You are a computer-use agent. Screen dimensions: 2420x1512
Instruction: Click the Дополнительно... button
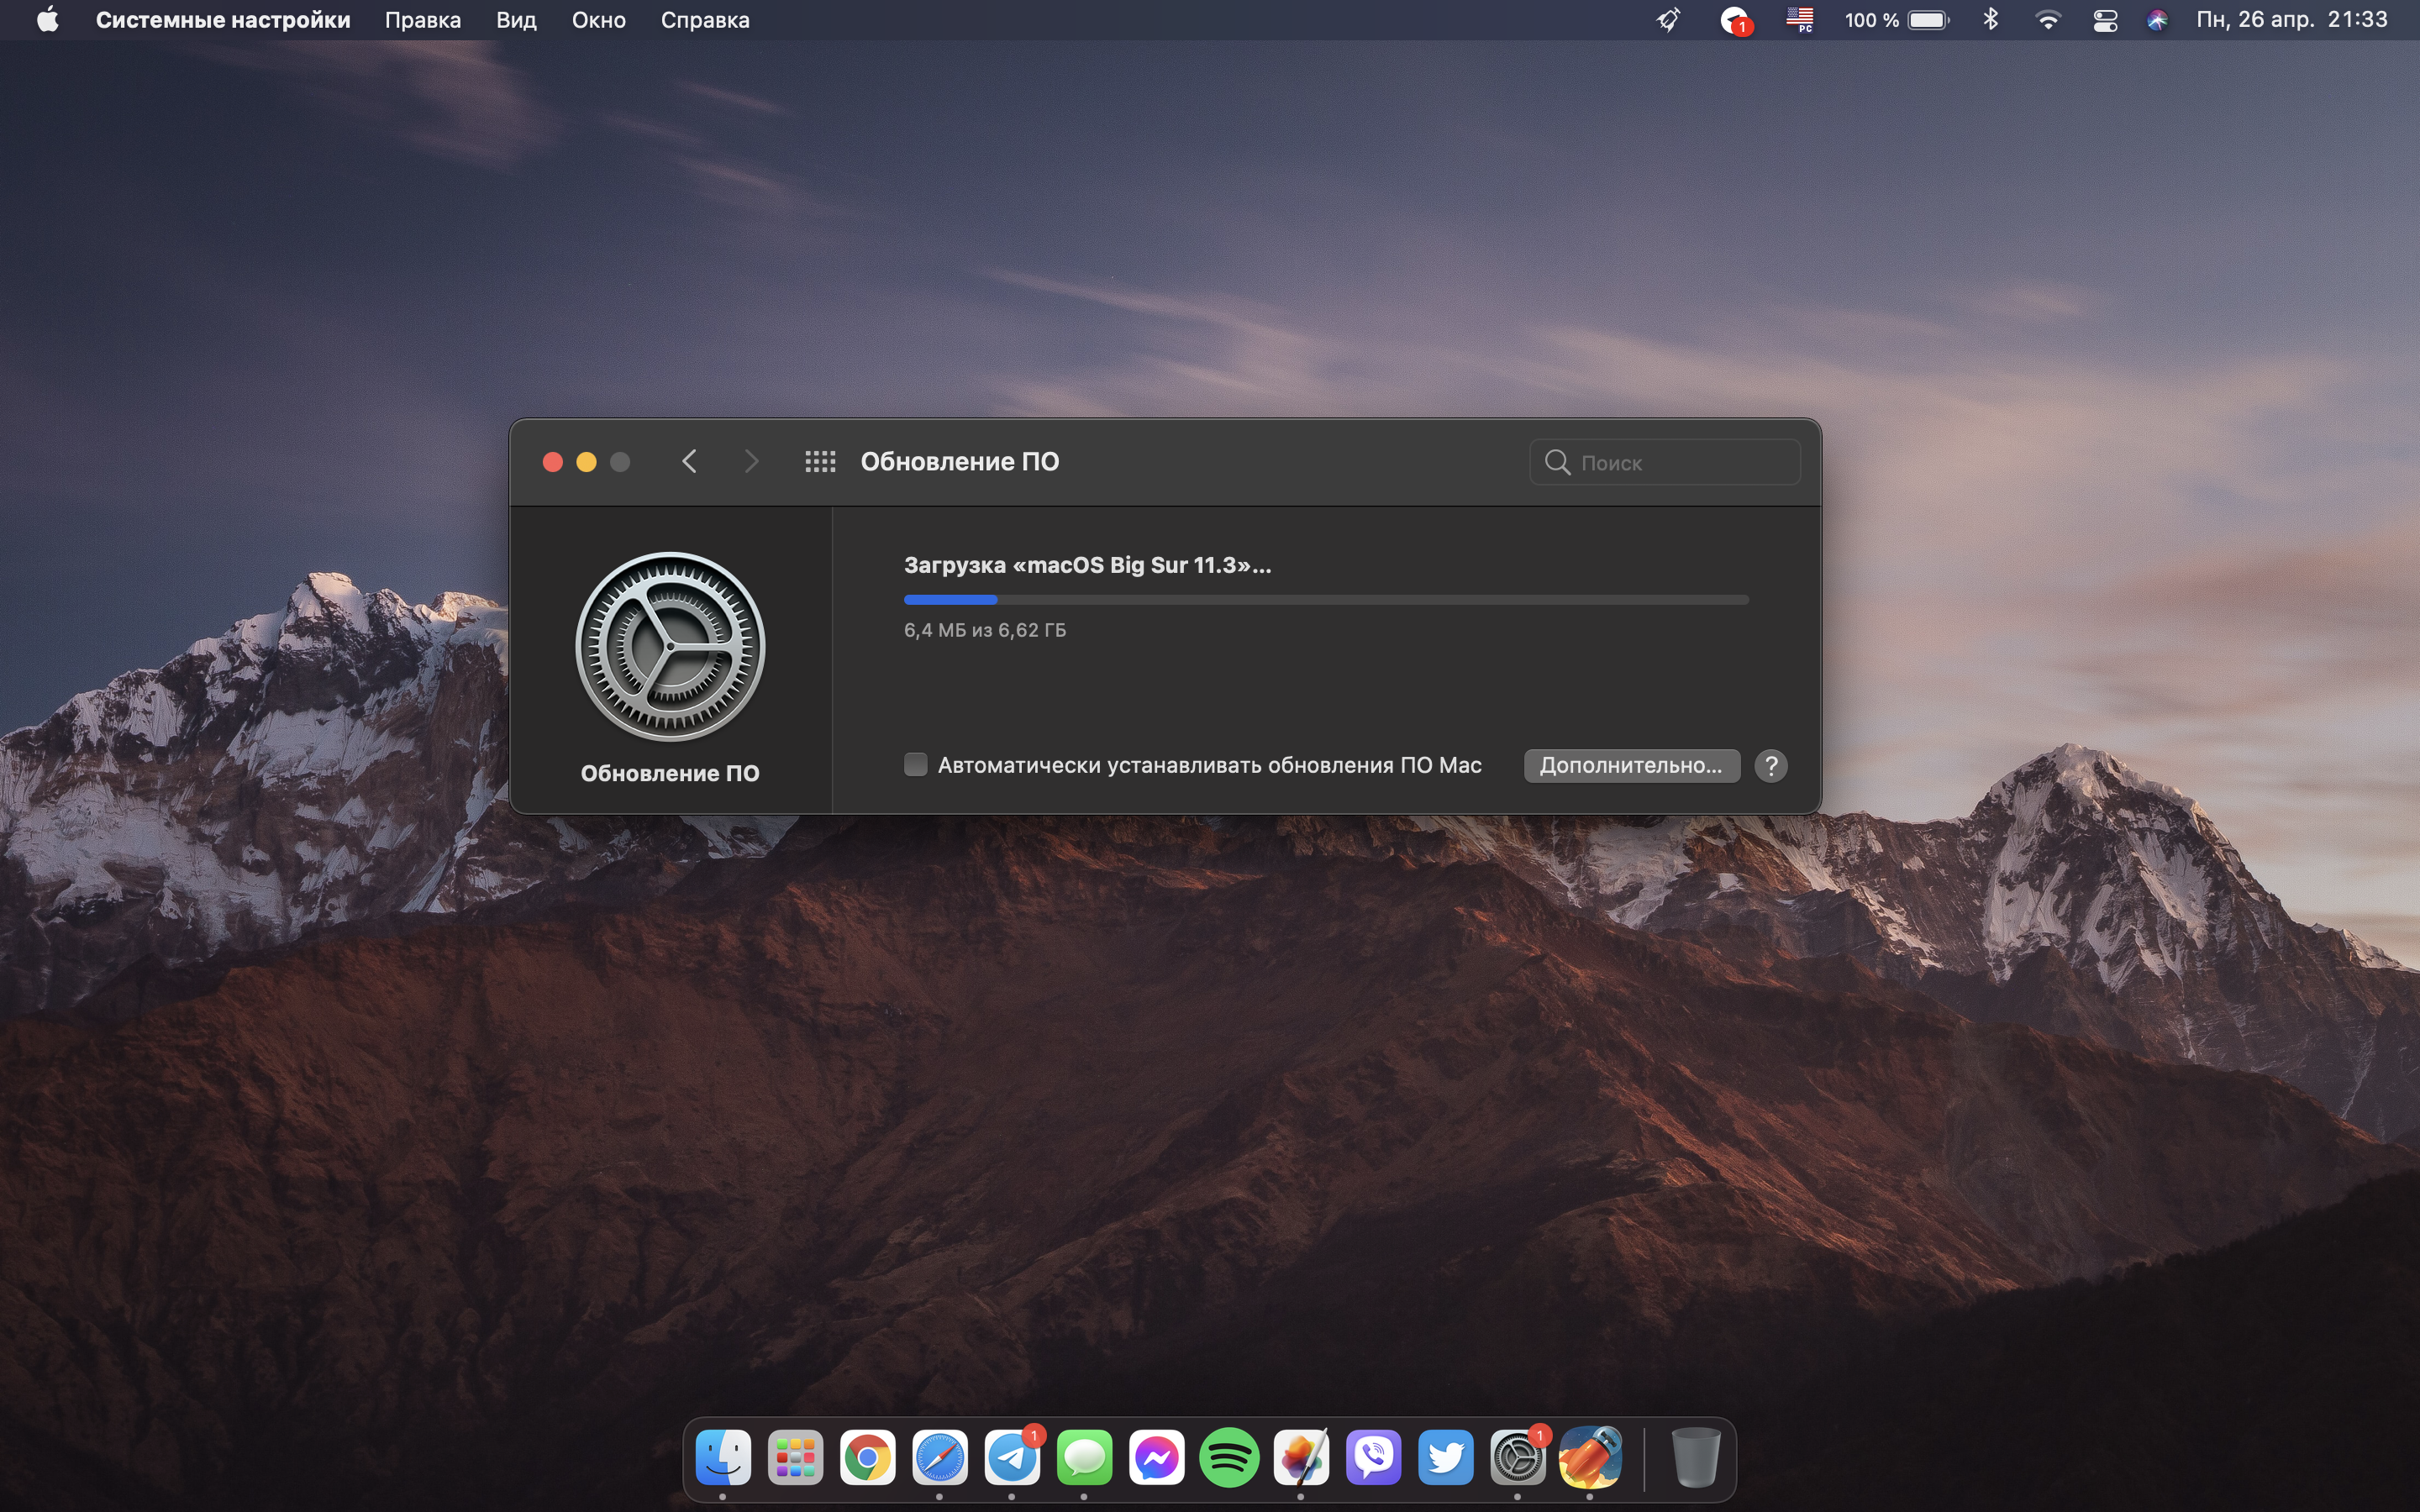click(1631, 765)
